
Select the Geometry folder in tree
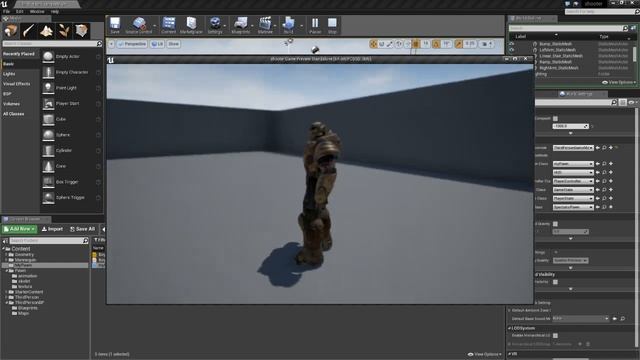click(x=24, y=254)
